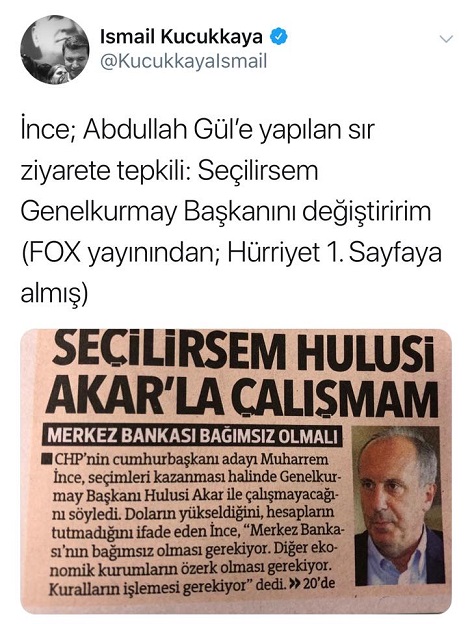This screenshot has height=624, width=472.
Task: Click the black square bullet in article
Action: coord(47,459)
